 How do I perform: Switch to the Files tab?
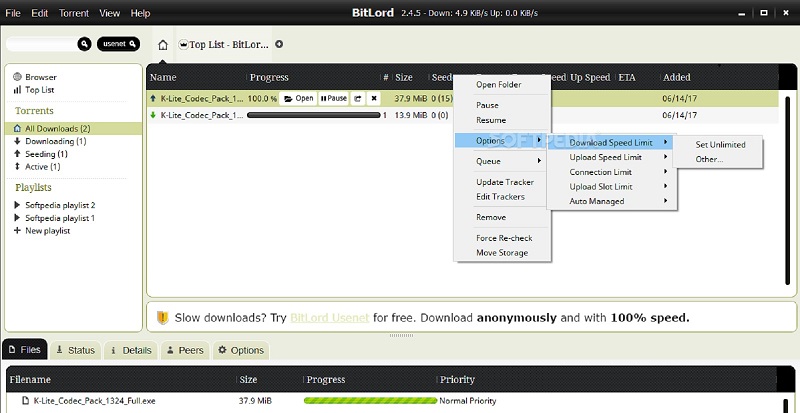click(25, 350)
